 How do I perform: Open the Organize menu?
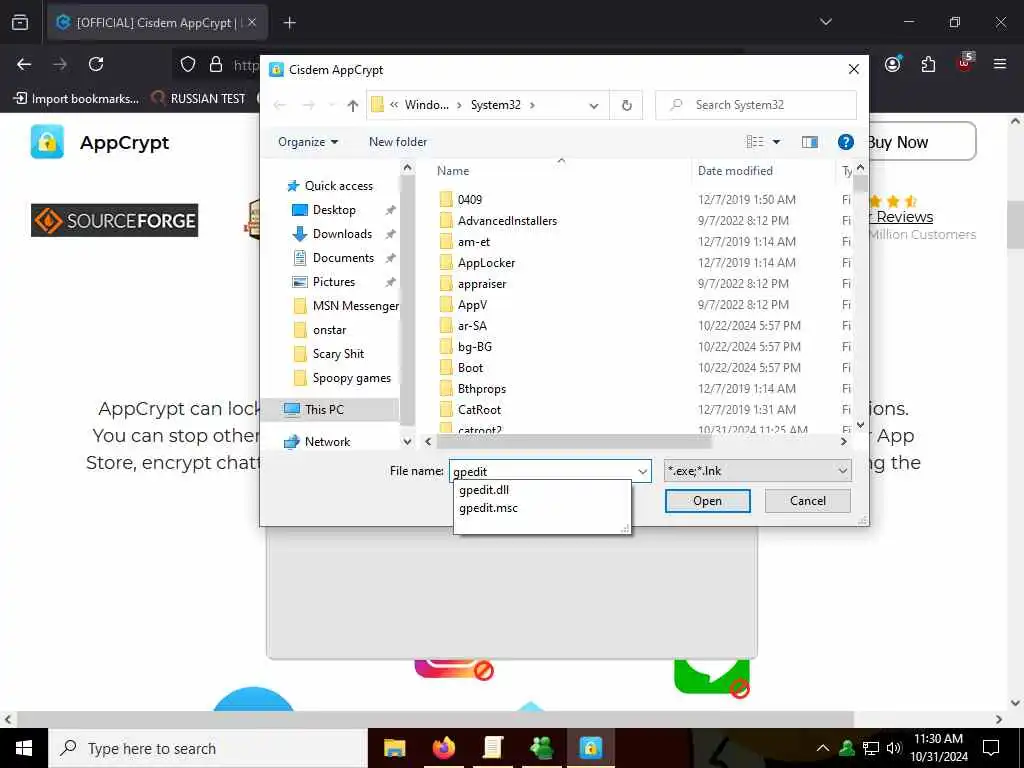click(x=308, y=142)
